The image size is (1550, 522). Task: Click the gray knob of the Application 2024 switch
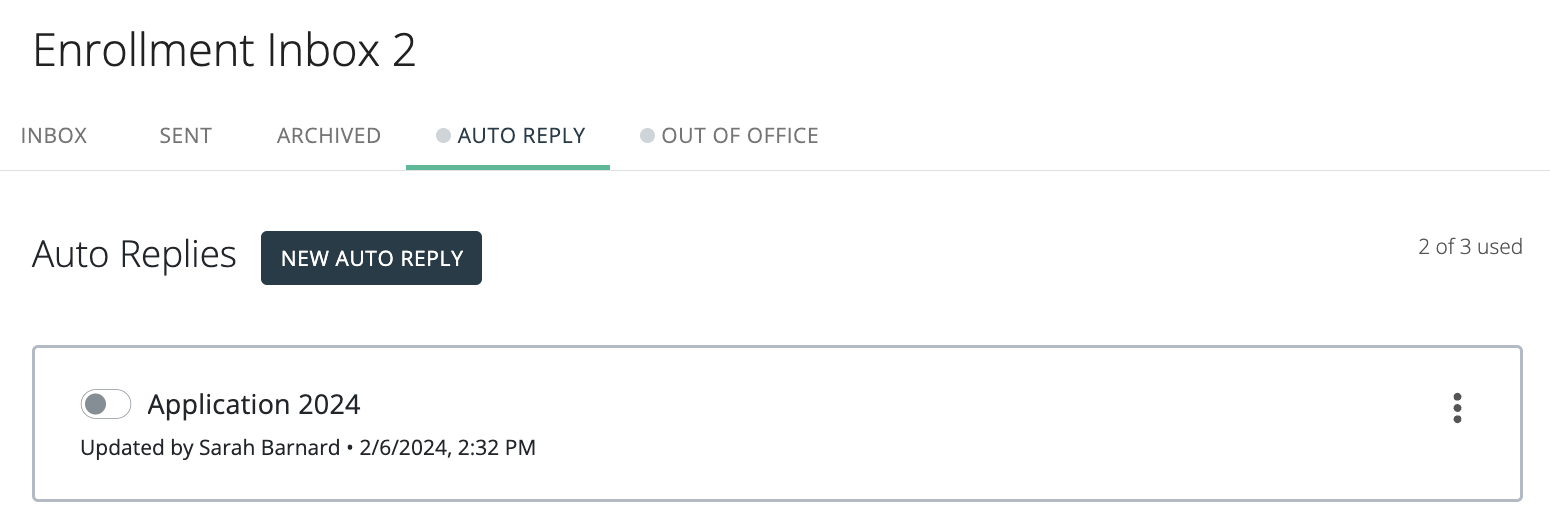click(96, 404)
